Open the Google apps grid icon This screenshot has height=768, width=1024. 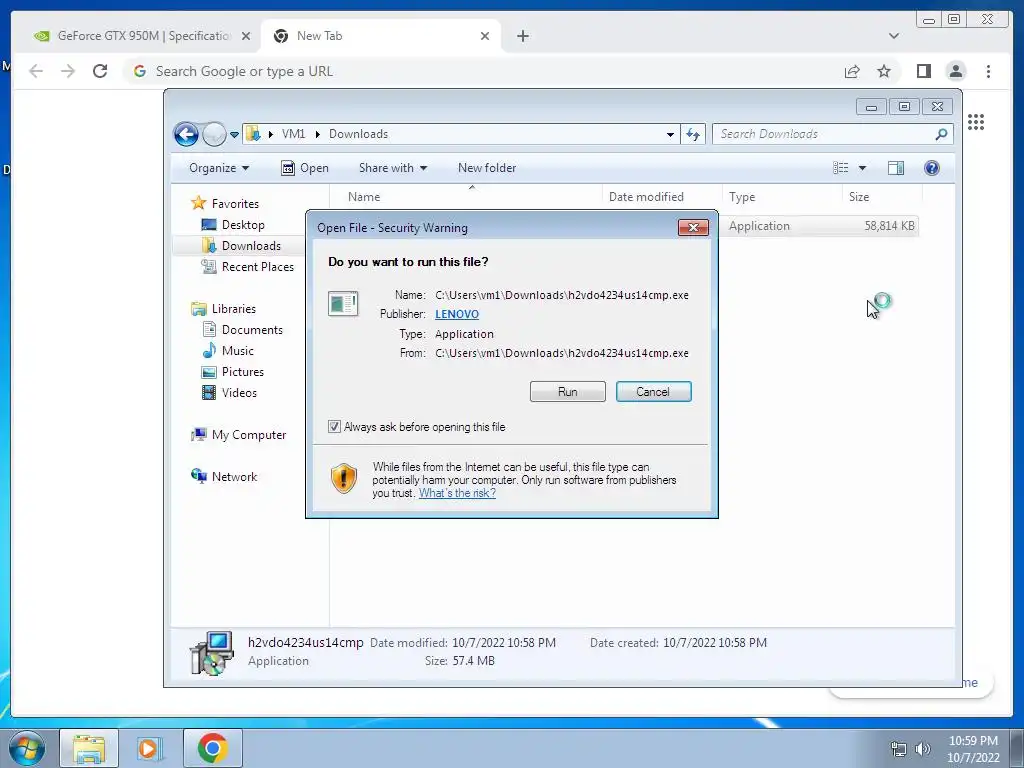(976, 122)
